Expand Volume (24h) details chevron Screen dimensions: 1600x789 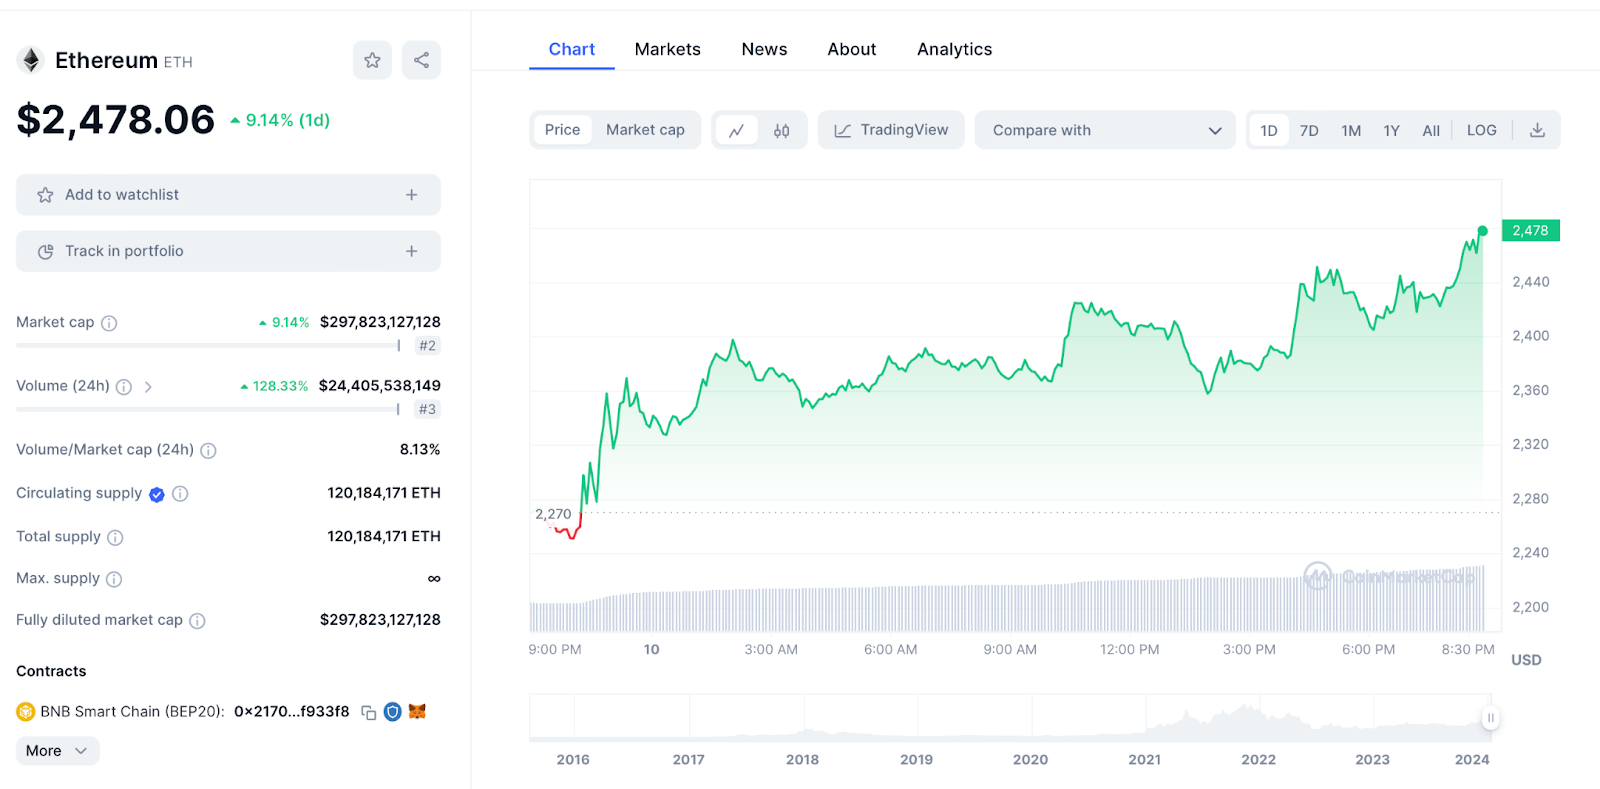(148, 387)
